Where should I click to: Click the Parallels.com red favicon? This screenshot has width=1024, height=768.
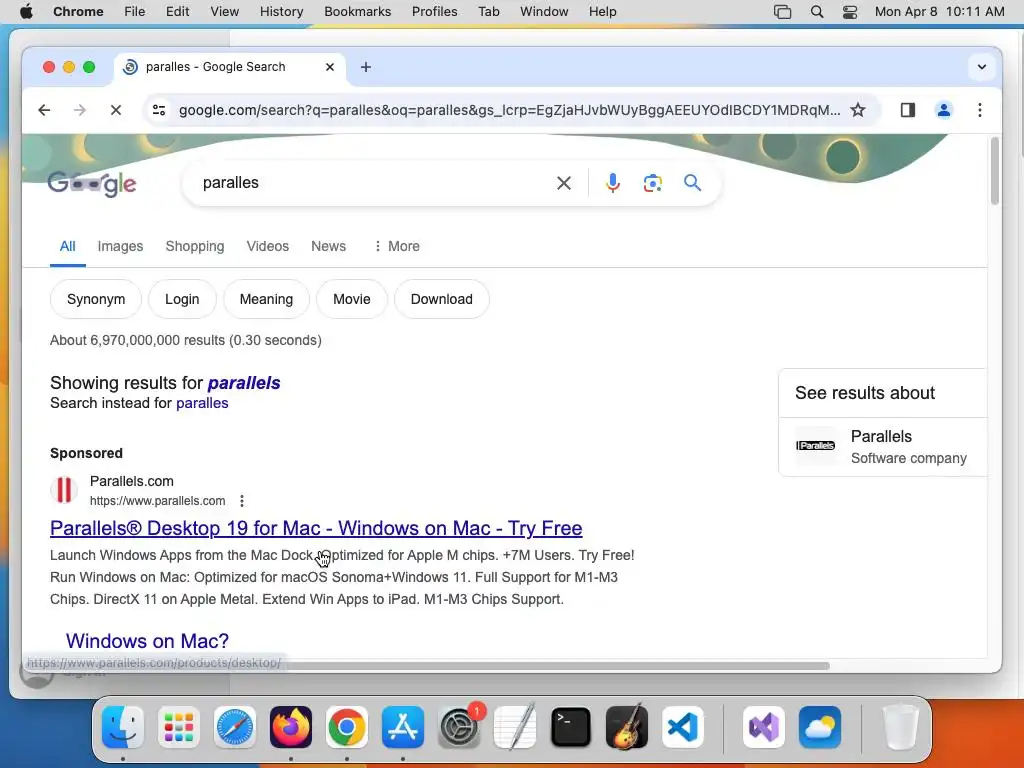64,490
